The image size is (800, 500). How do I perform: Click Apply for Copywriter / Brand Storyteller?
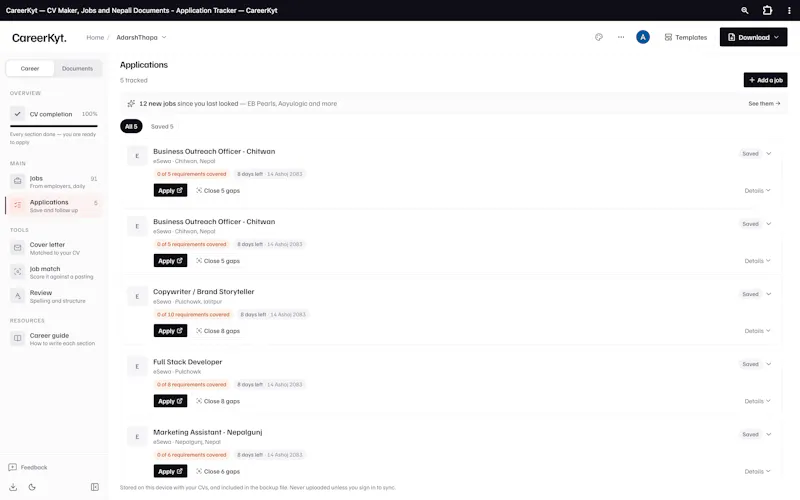pos(170,331)
